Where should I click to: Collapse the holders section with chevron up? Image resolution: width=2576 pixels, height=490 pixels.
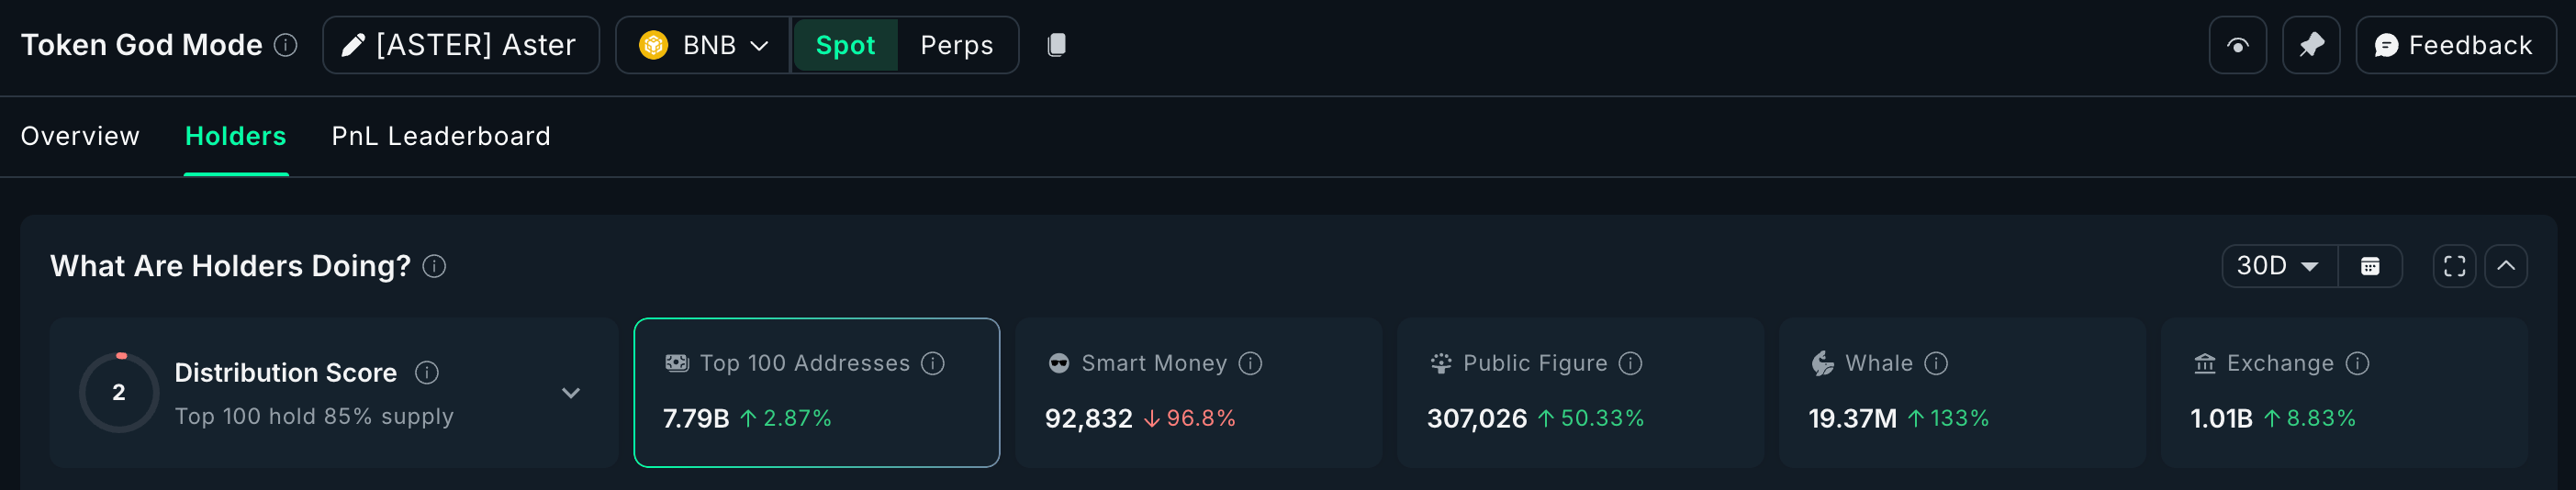pyautogui.click(x=2505, y=266)
